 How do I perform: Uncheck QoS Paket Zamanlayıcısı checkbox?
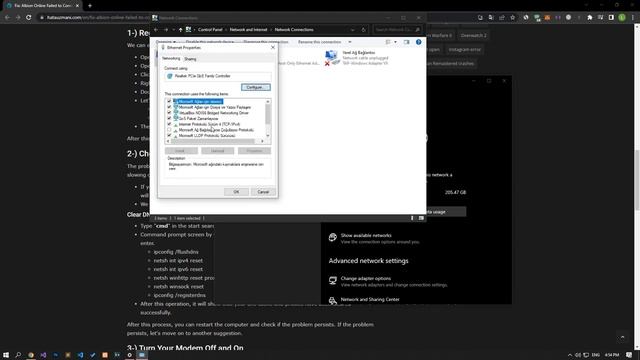point(169,118)
